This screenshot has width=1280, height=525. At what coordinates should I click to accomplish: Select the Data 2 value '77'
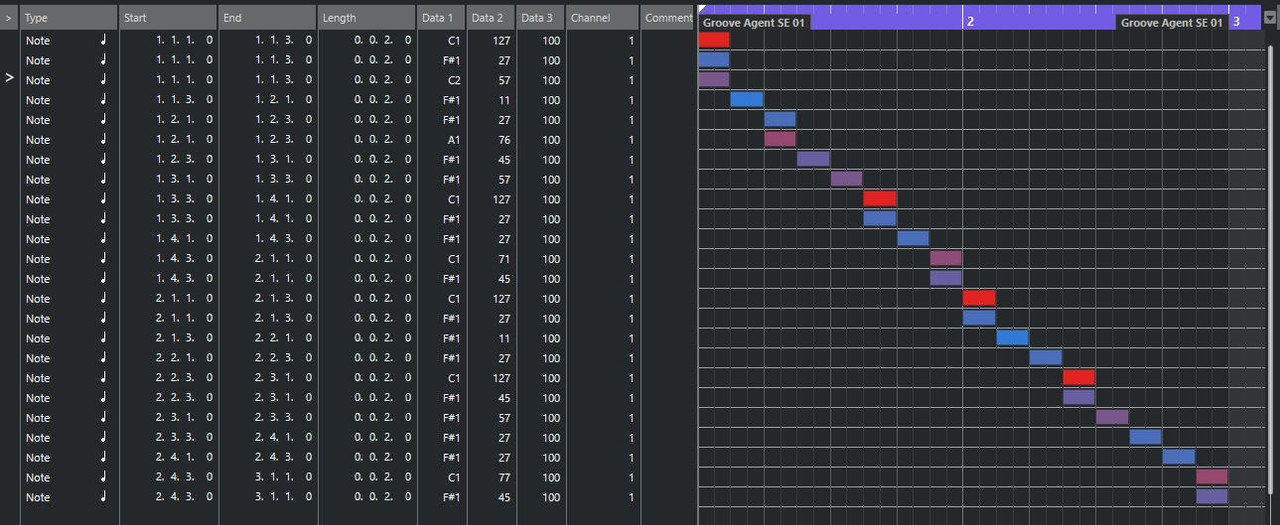[x=504, y=477]
